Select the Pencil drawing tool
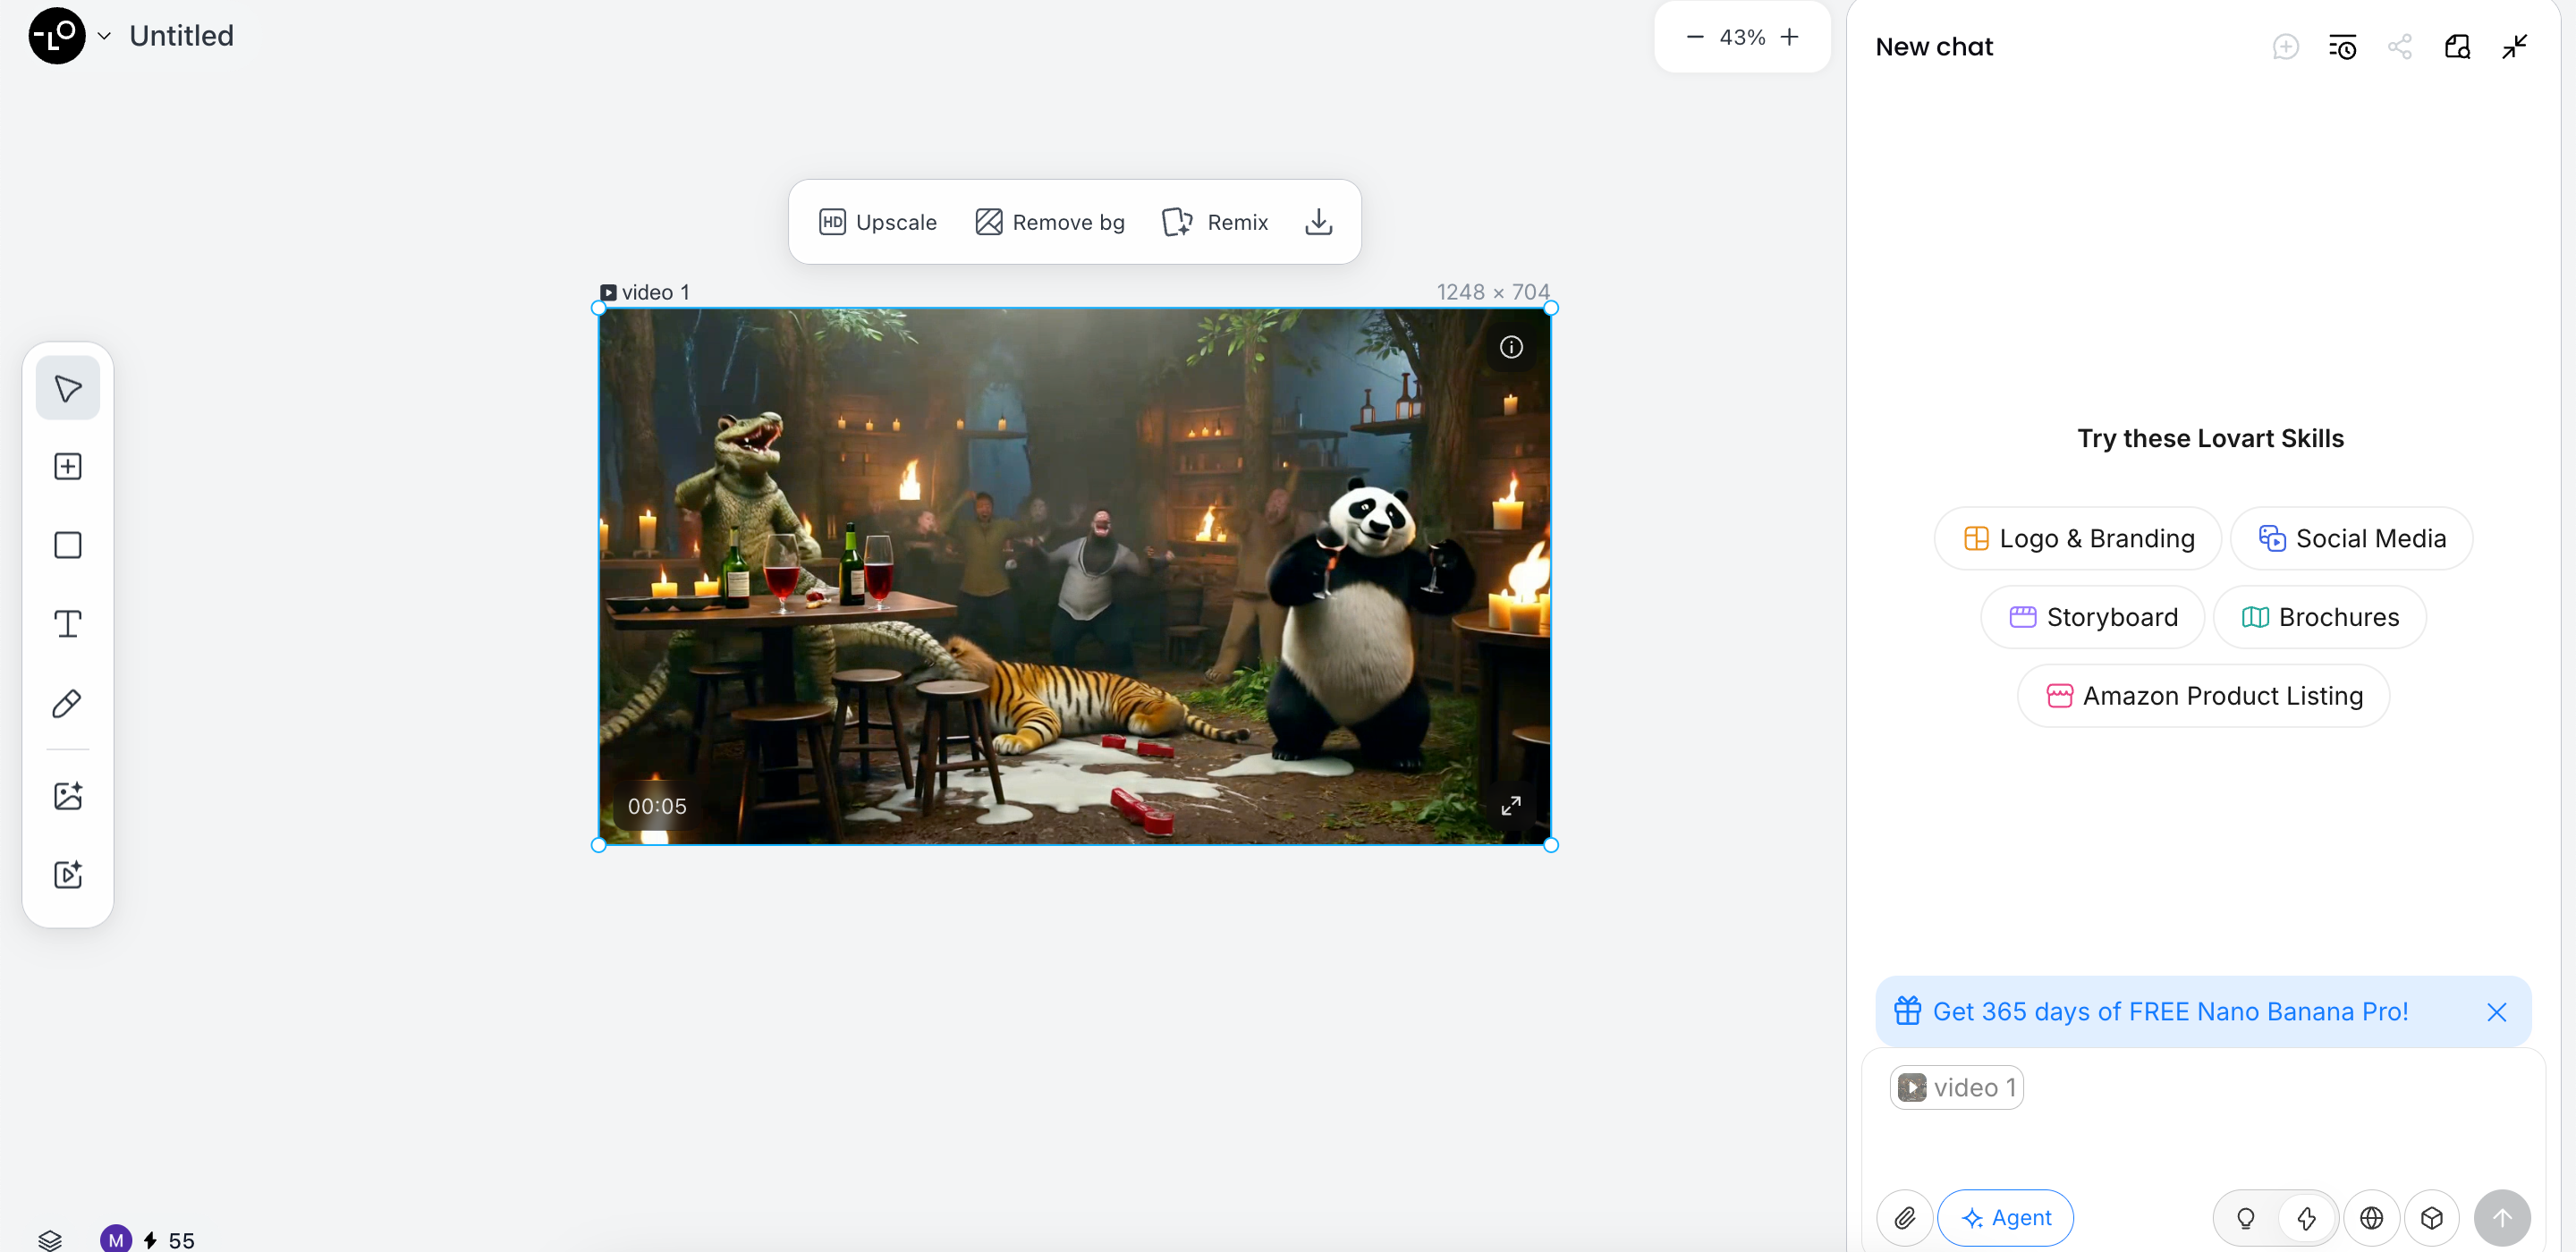This screenshot has height=1252, width=2576. point(67,704)
